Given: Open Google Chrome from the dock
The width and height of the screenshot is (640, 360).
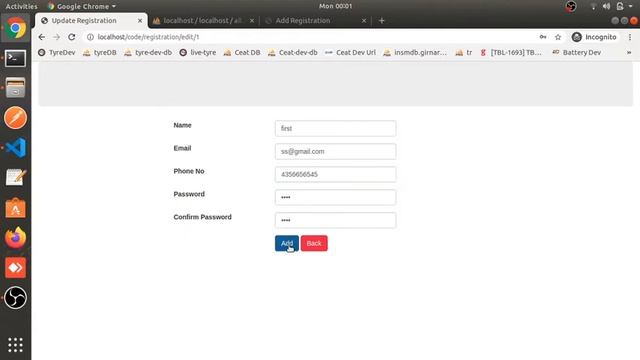Looking at the screenshot, I should 16,28.
